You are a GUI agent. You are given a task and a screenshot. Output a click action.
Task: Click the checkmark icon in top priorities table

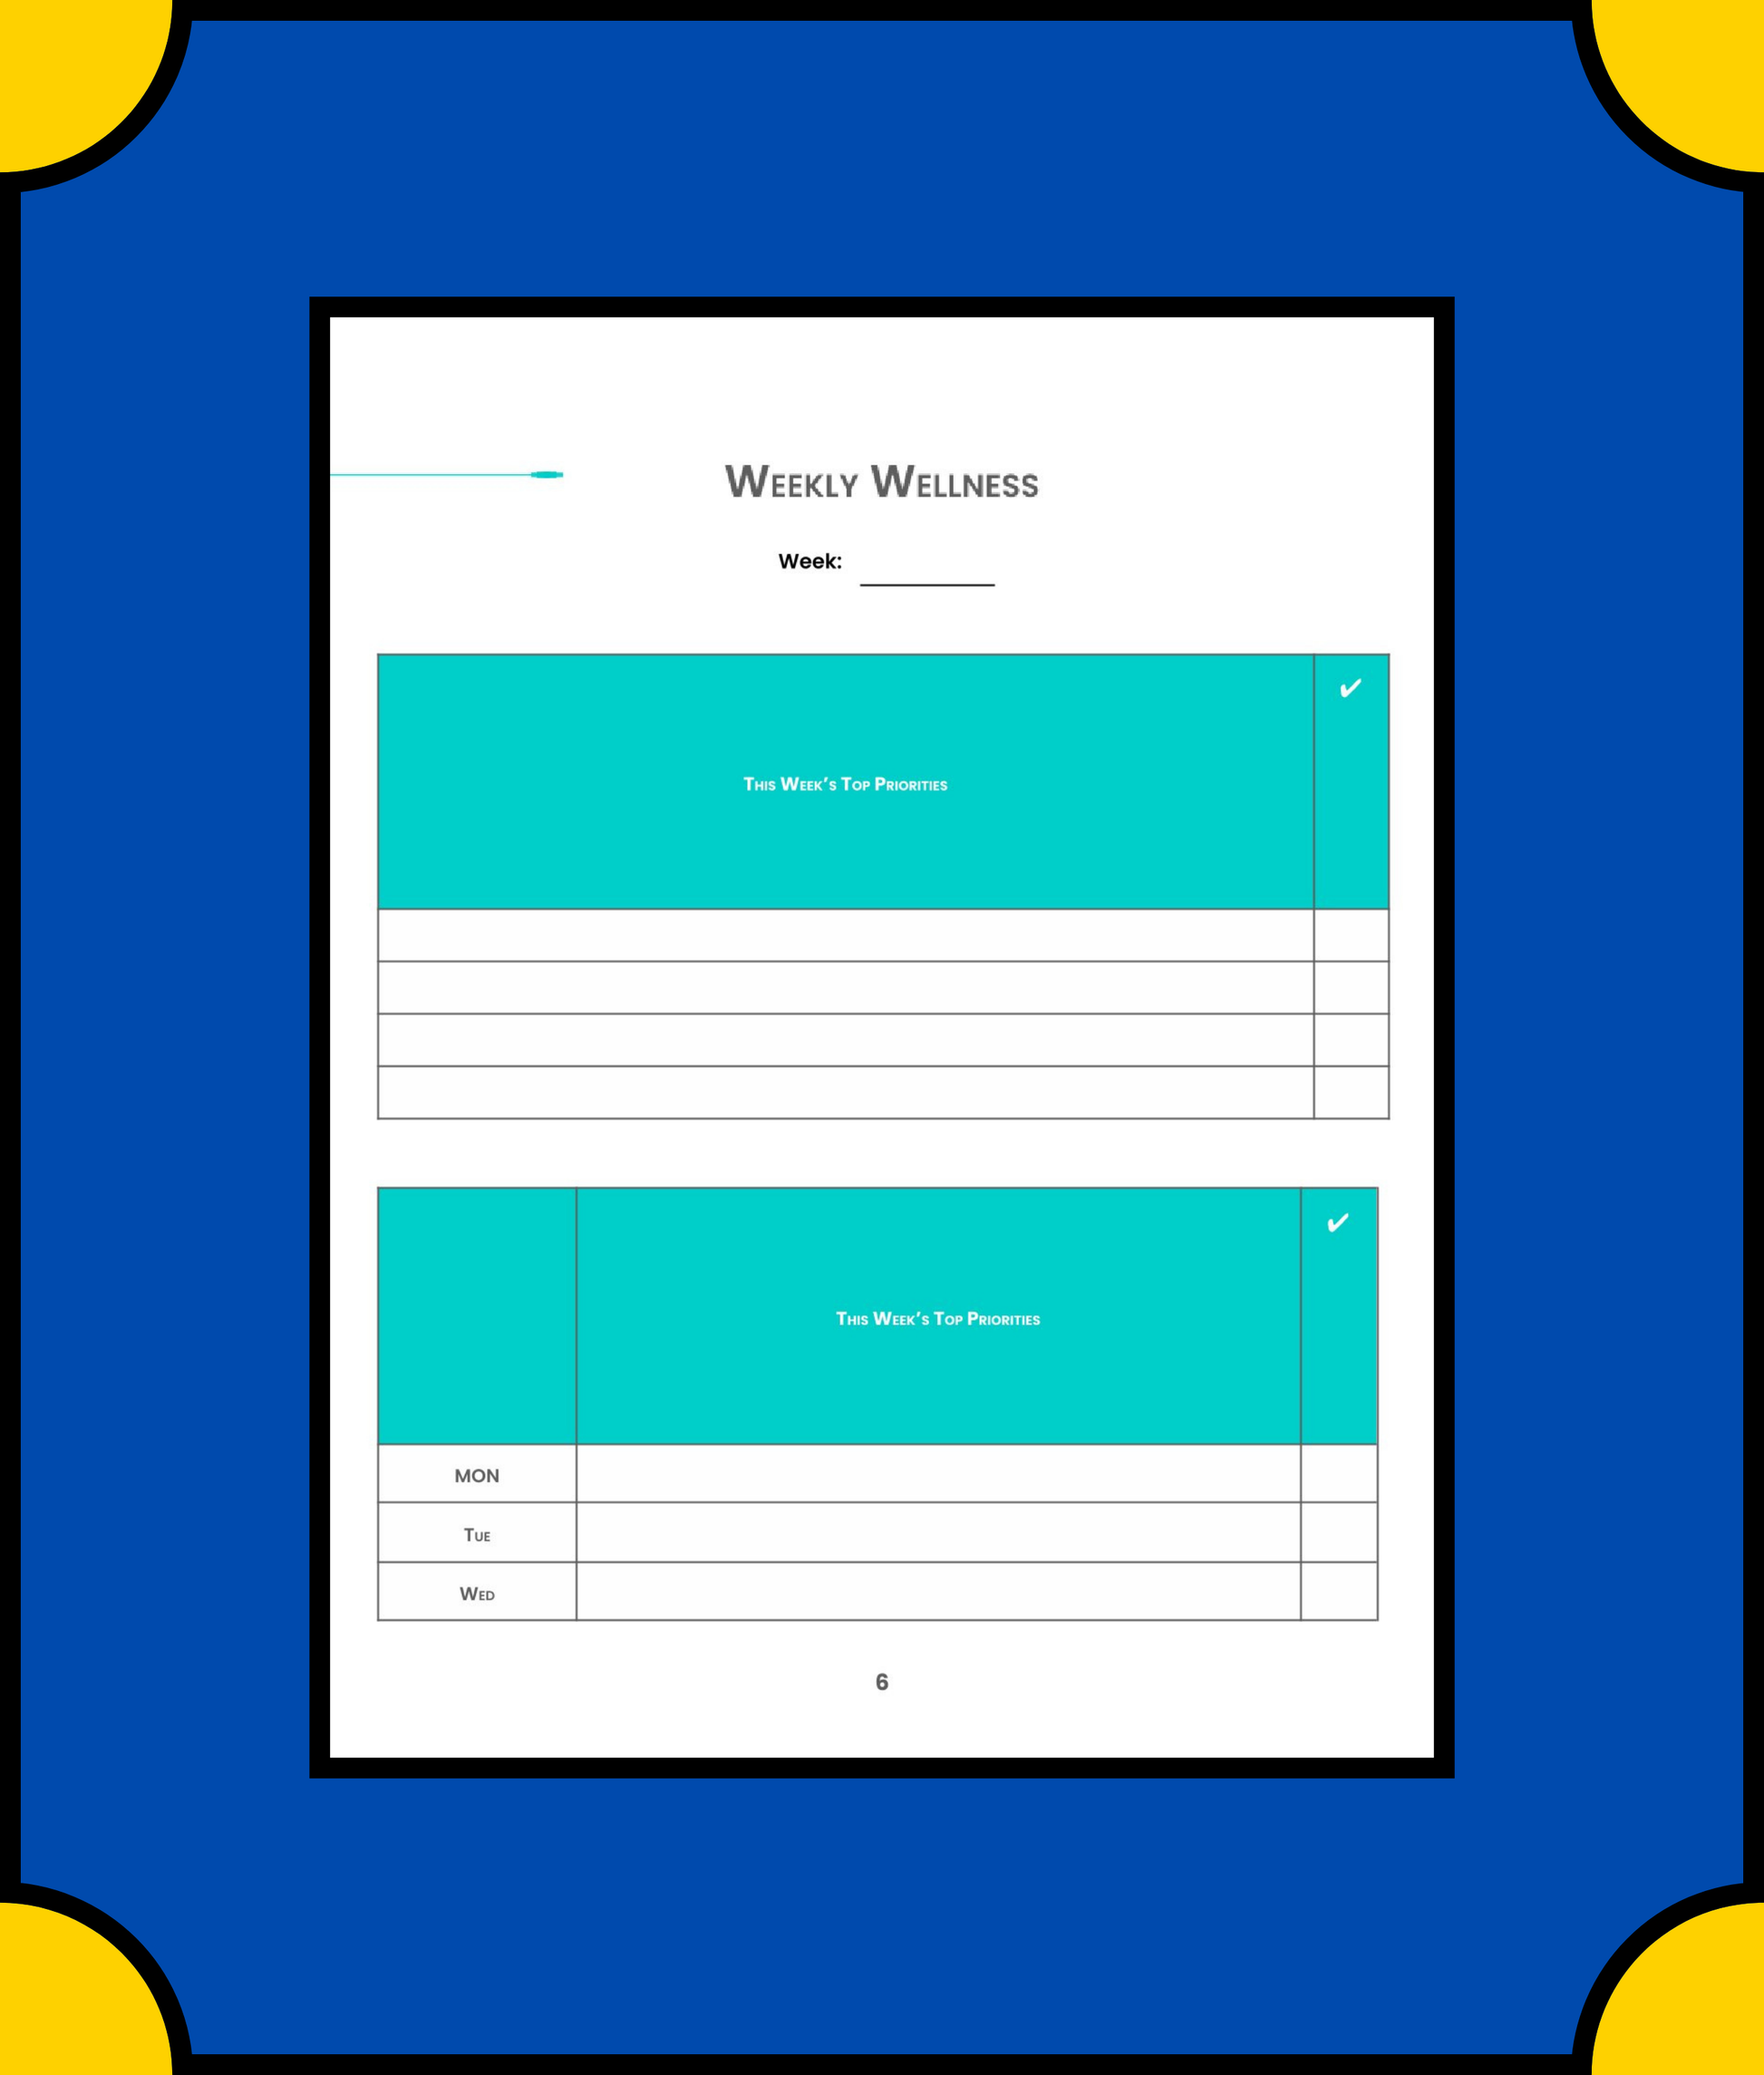pyautogui.click(x=1349, y=686)
